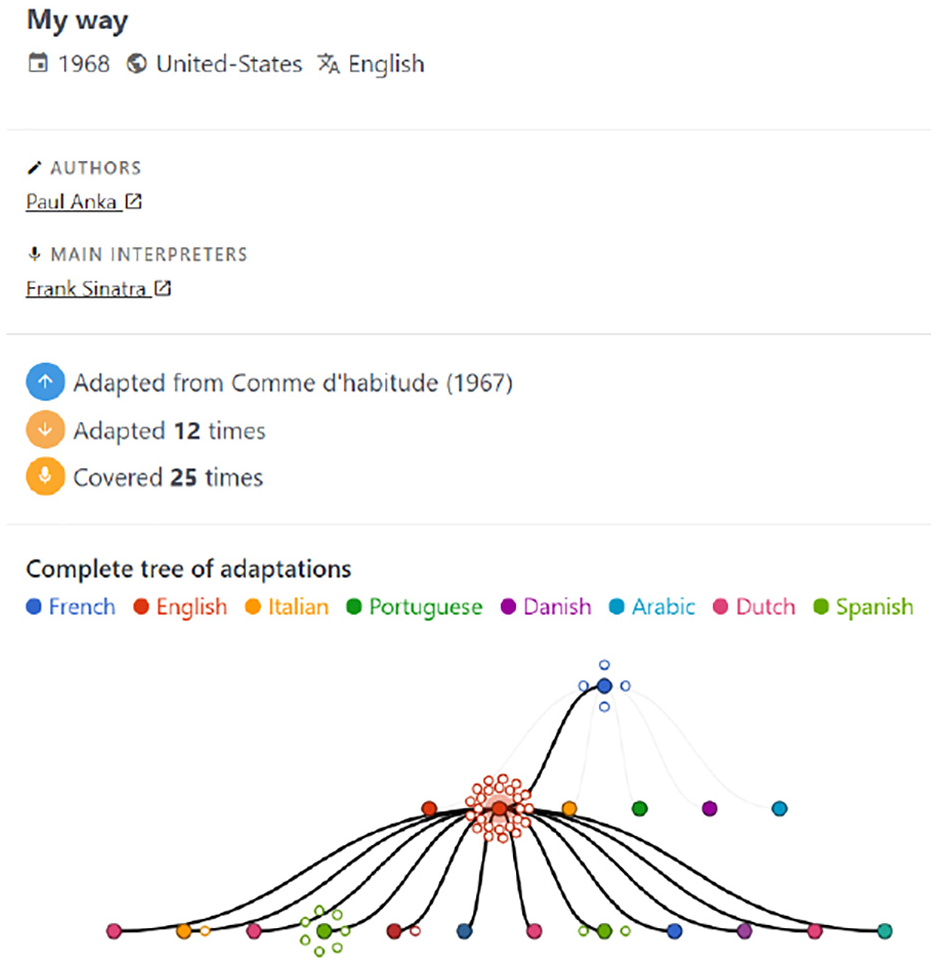
Task: Click the orange microphone Covered icon
Action: tap(45, 476)
